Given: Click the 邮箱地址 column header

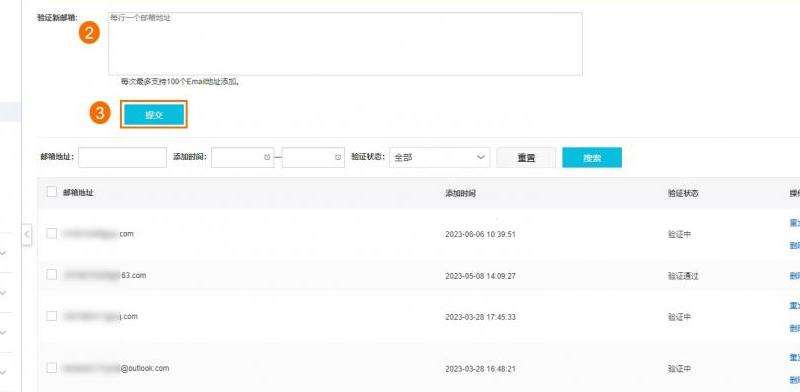Looking at the screenshot, I should pos(78,192).
